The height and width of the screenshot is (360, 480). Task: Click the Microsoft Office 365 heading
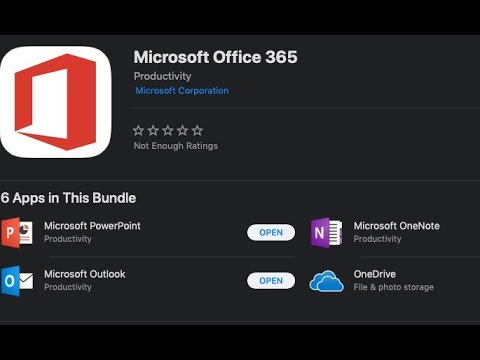[x=215, y=57]
